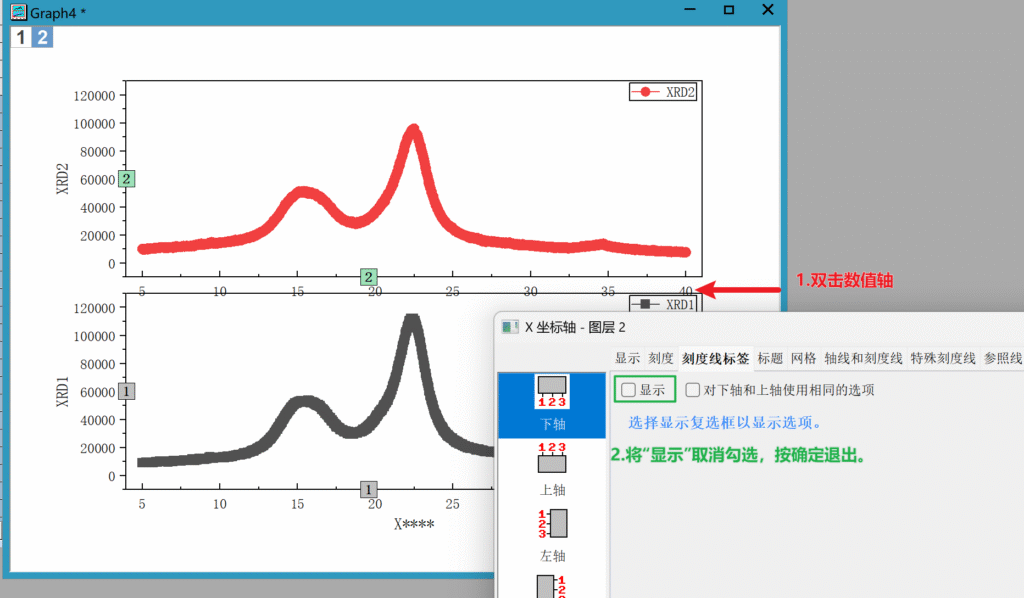
Task: Toggle the 显示 checkbox
Action: click(x=629, y=390)
